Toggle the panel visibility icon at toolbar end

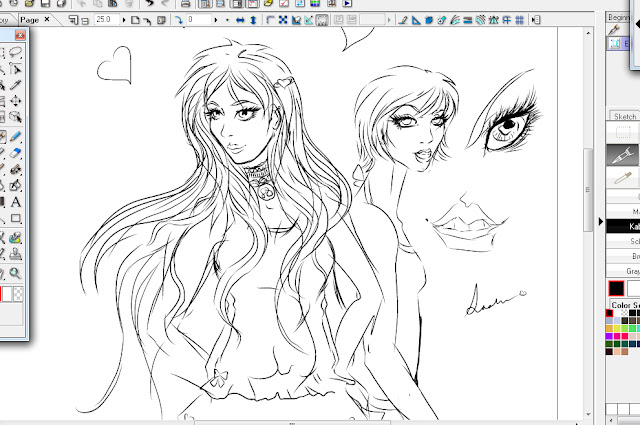[x=536, y=20]
